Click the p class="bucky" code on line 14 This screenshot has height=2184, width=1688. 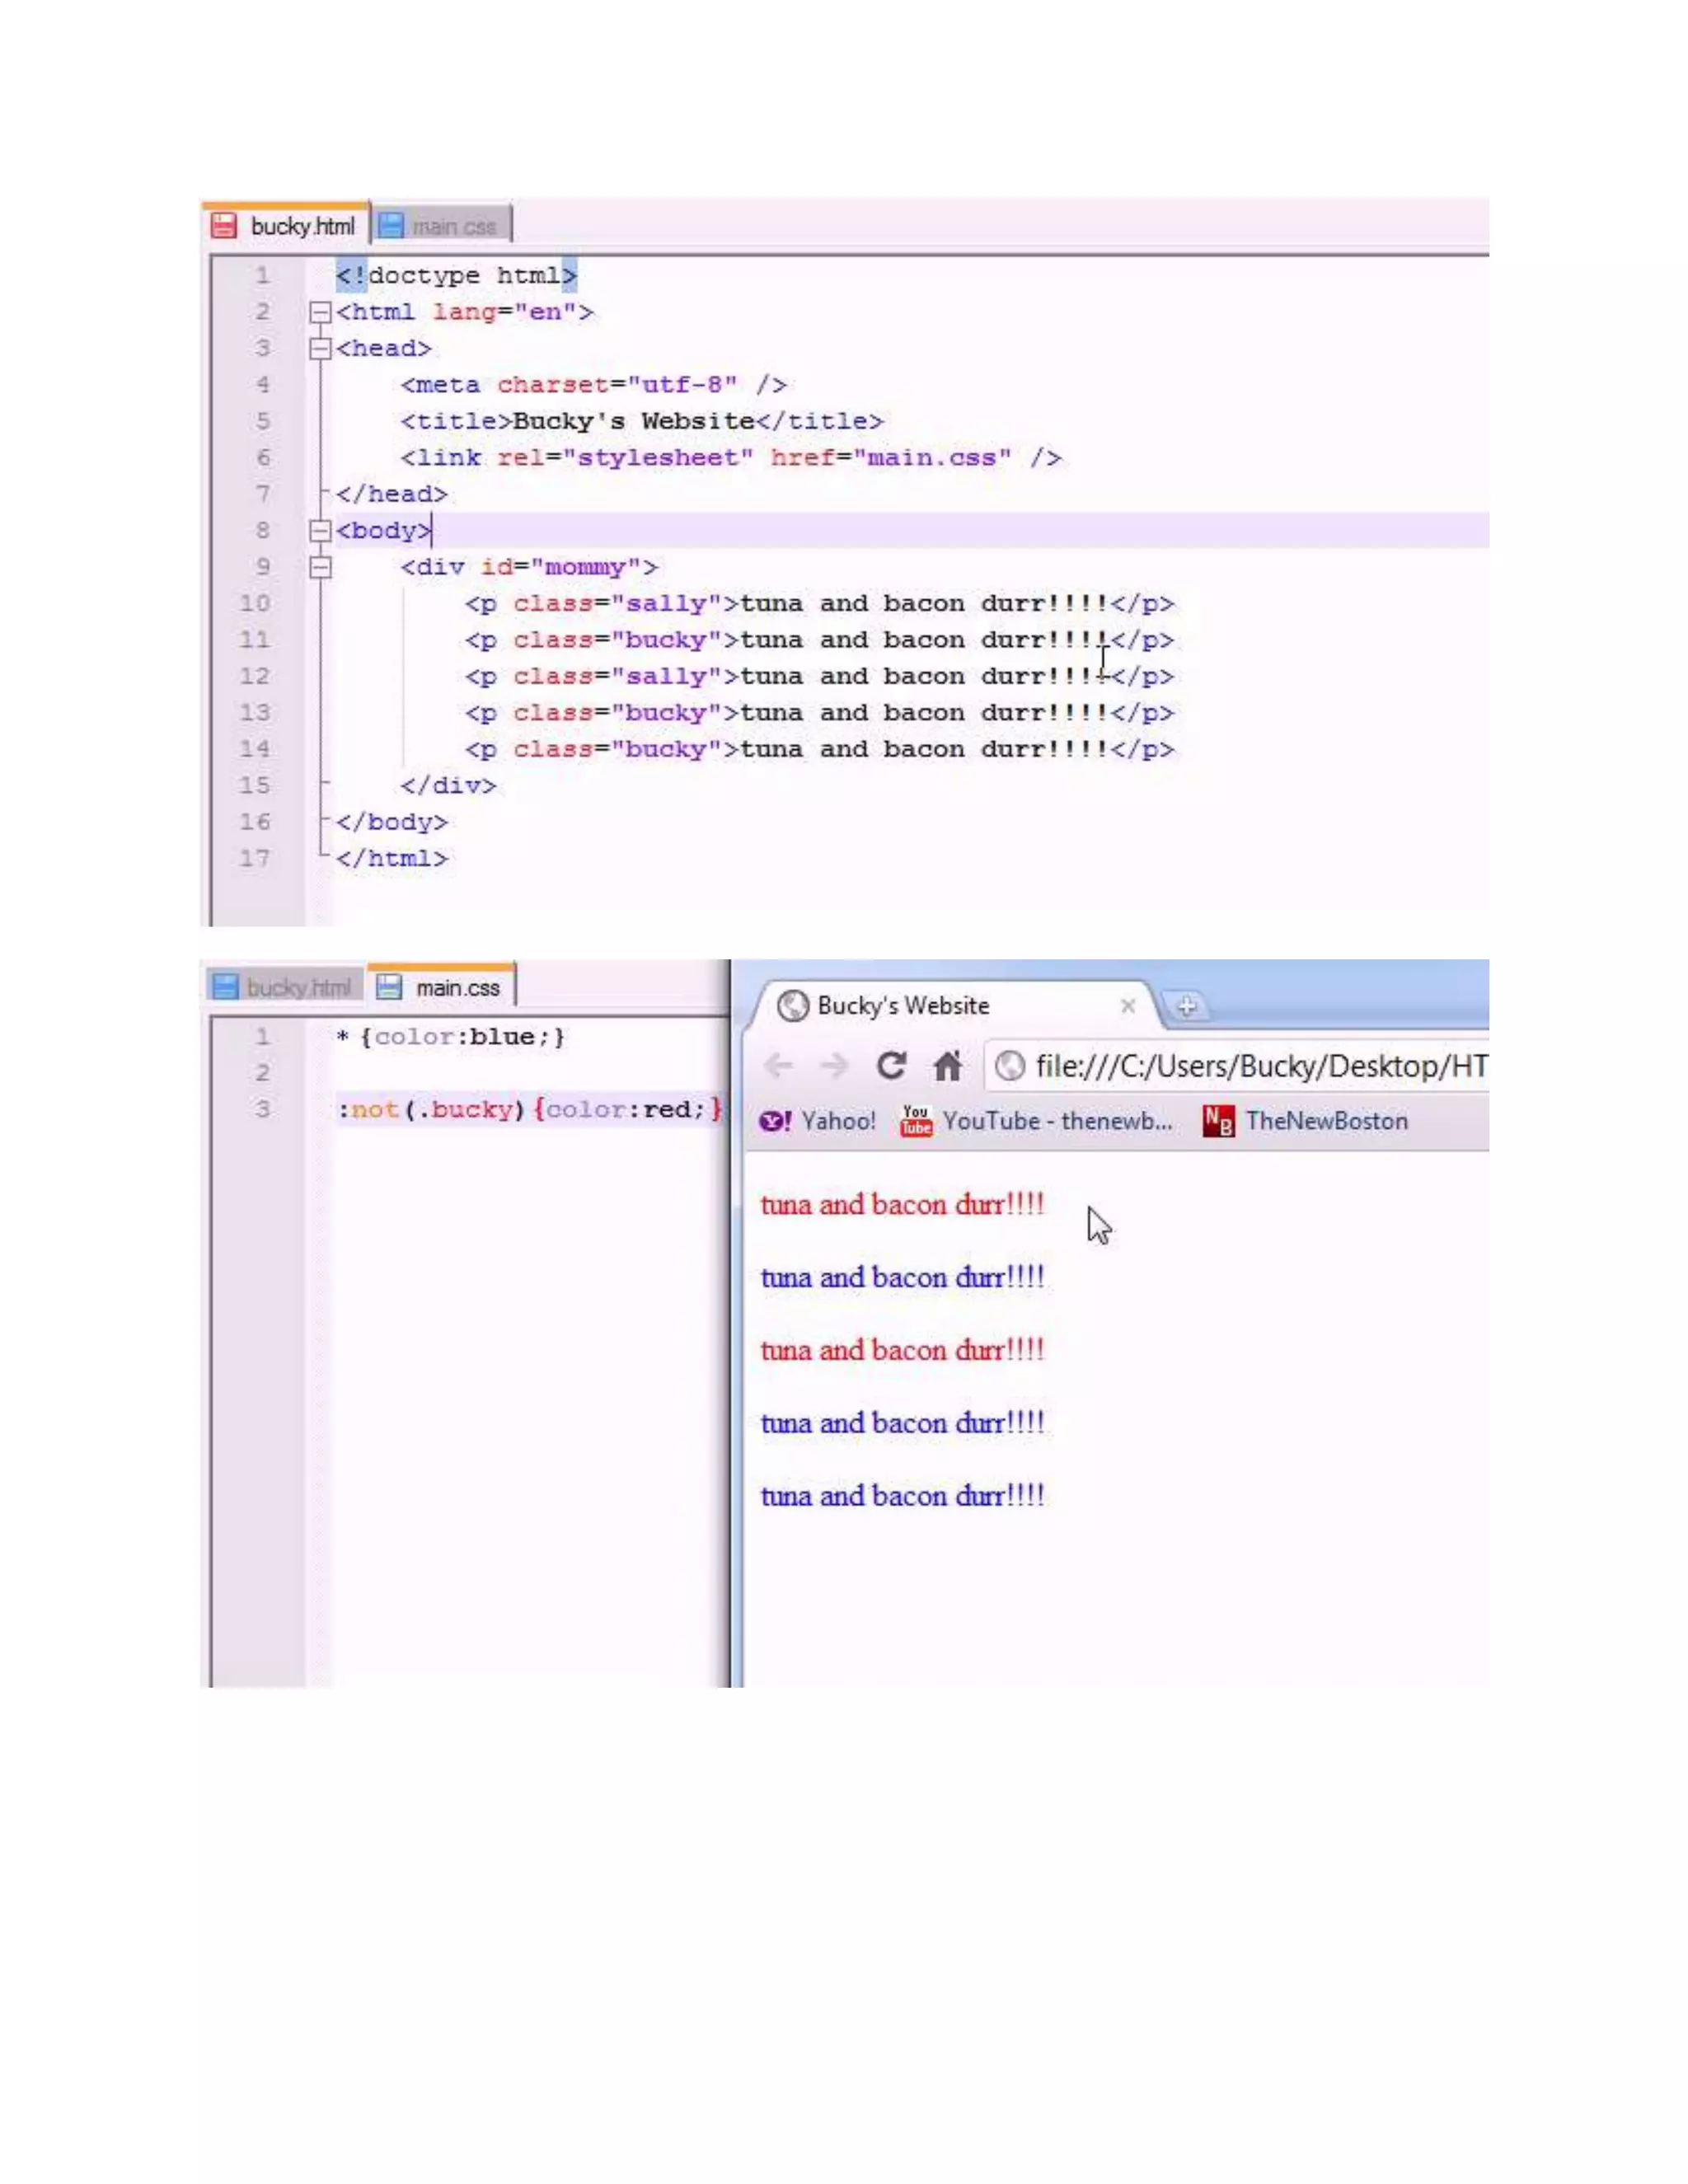(x=819, y=750)
